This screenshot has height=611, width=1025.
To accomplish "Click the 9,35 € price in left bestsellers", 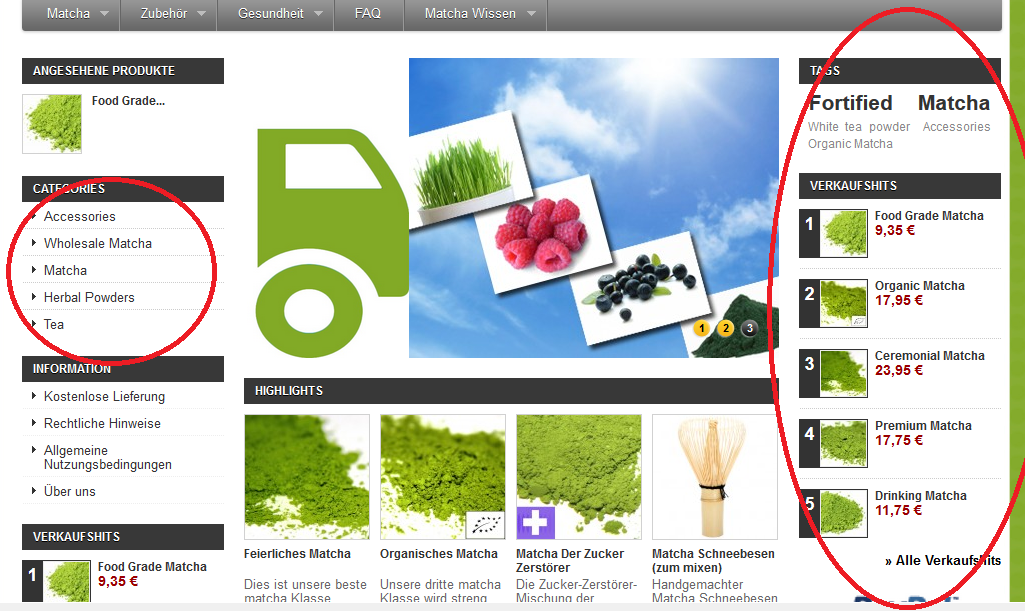I will 118,581.
